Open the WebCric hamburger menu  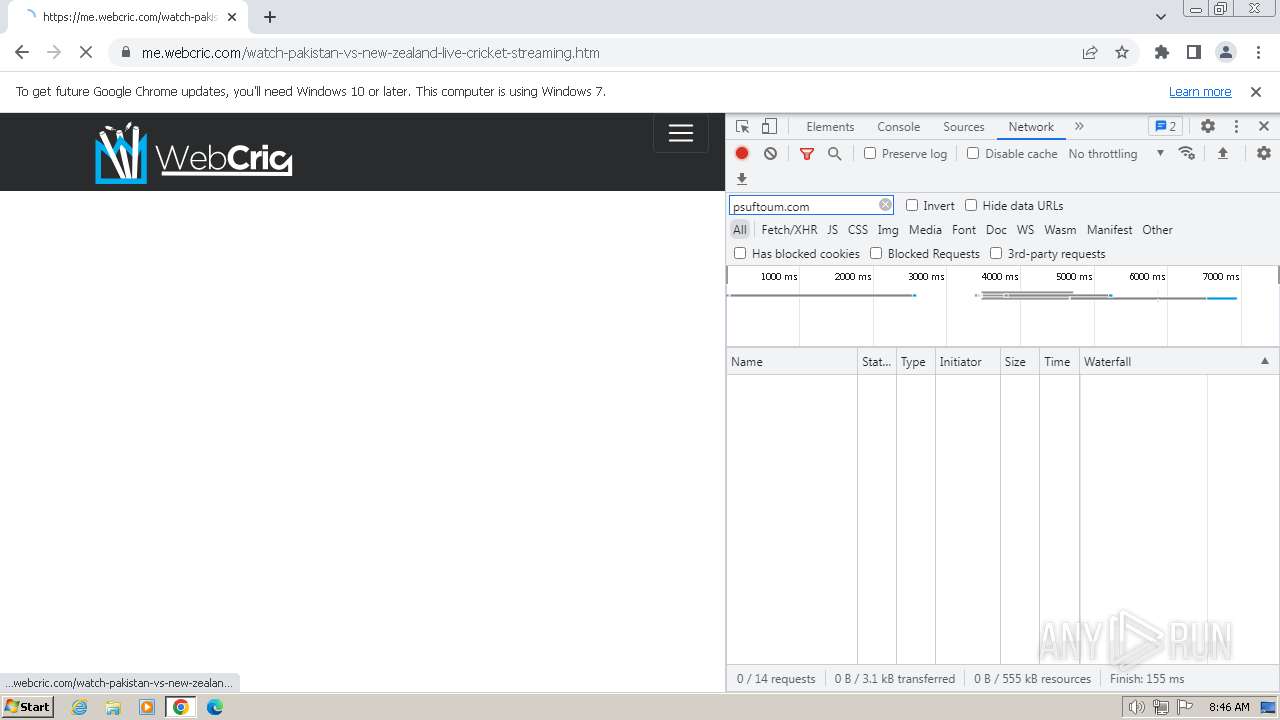point(681,134)
